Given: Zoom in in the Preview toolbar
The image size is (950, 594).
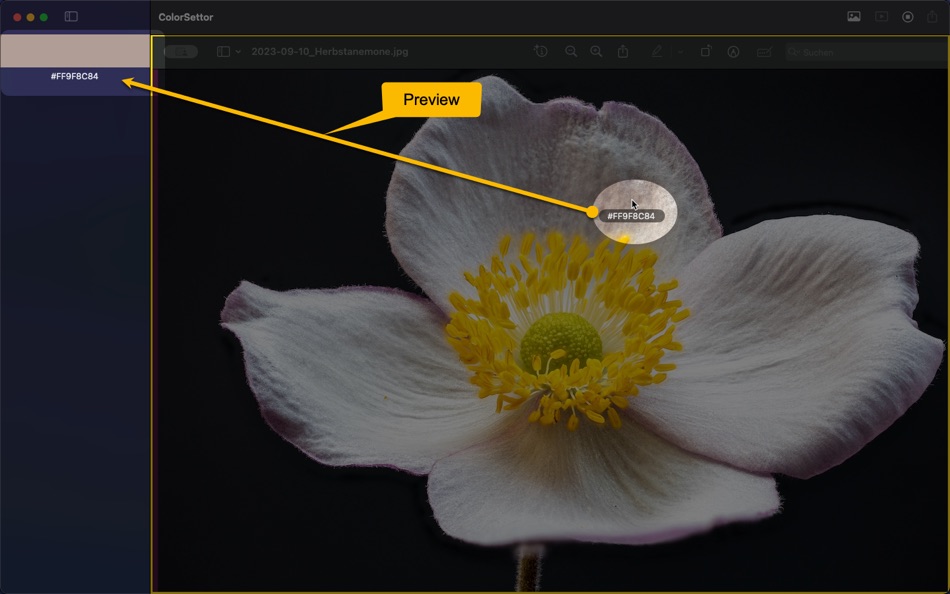Looking at the screenshot, I should (x=596, y=52).
